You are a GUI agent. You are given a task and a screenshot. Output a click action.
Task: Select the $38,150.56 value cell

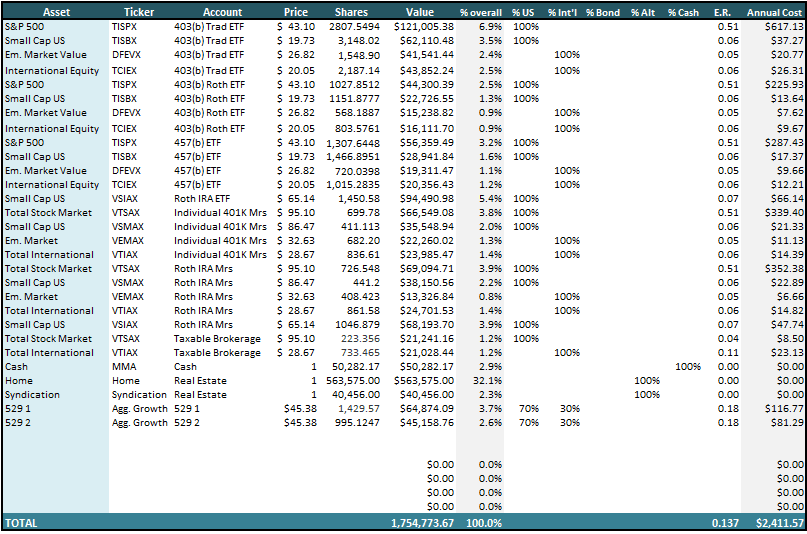pyautogui.click(x=427, y=282)
